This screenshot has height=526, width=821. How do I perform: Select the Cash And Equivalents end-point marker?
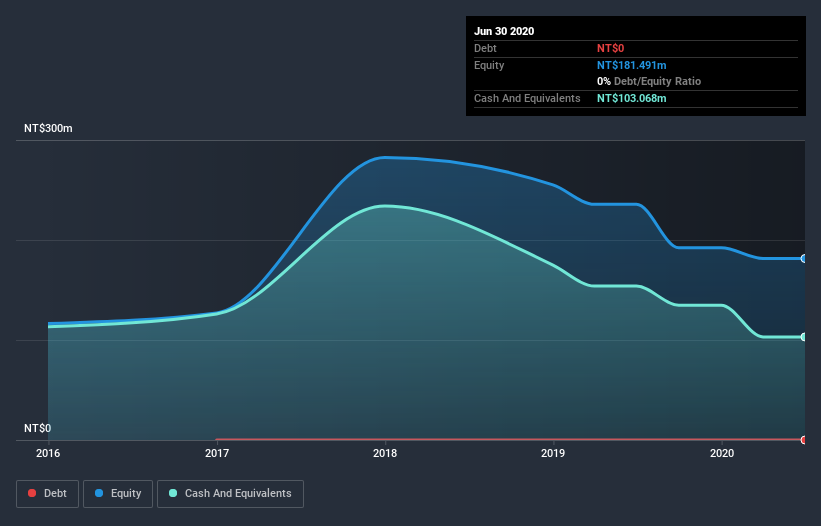(804, 337)
